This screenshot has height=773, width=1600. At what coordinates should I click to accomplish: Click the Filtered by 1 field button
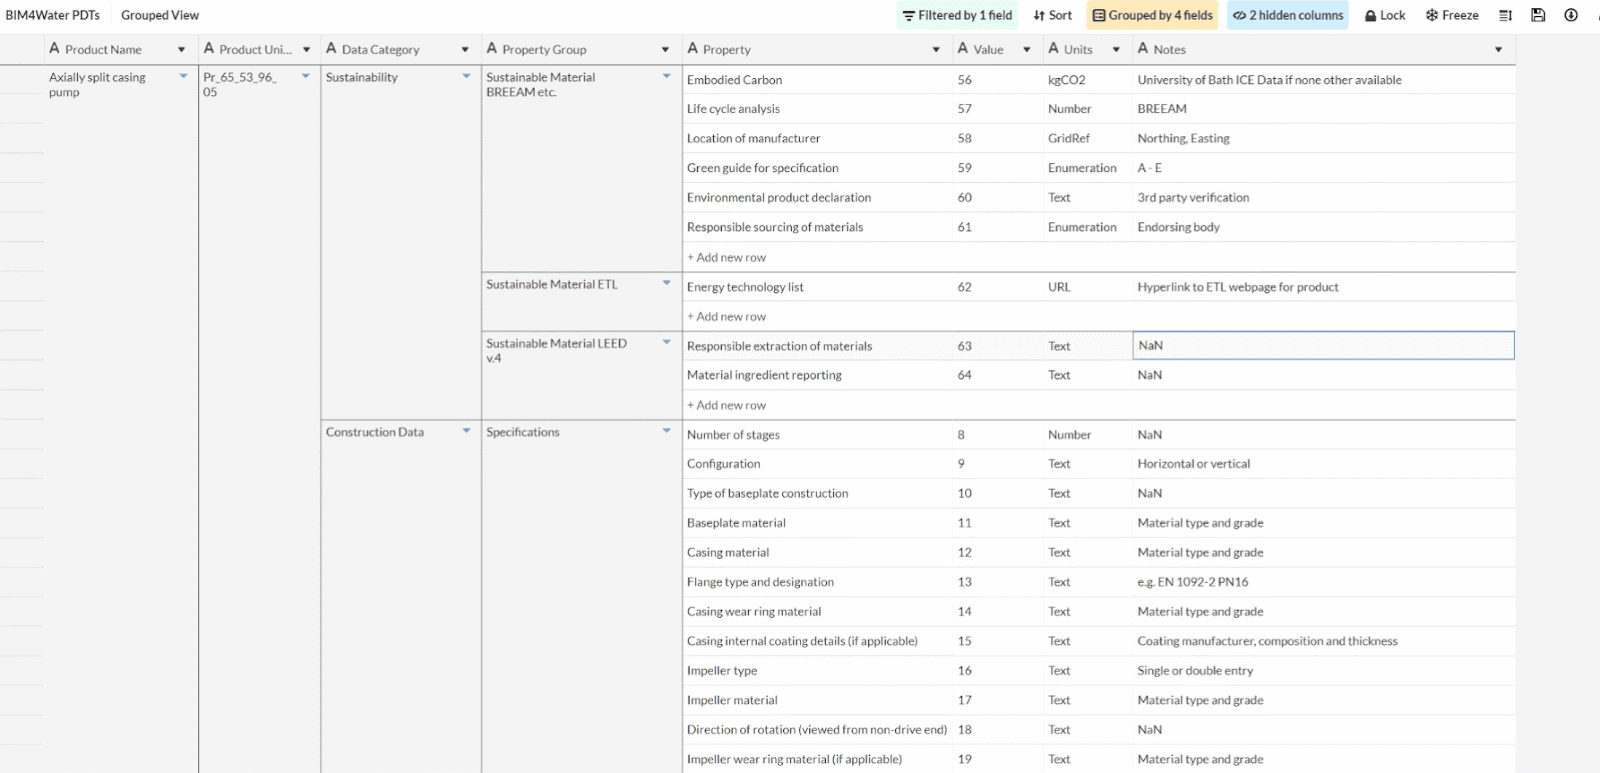(x=957, y=15)
